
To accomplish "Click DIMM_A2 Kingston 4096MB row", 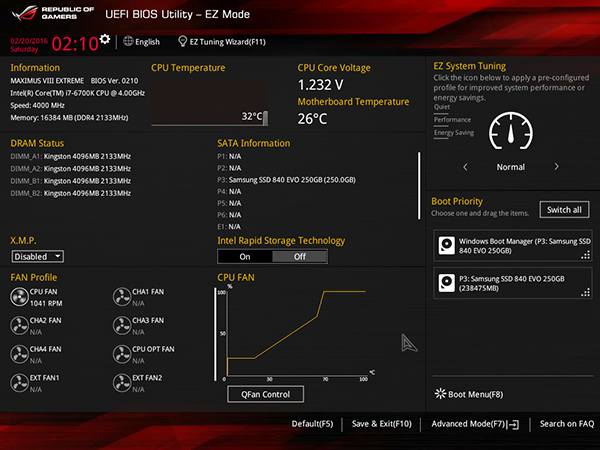I will [x=70, y=168].
